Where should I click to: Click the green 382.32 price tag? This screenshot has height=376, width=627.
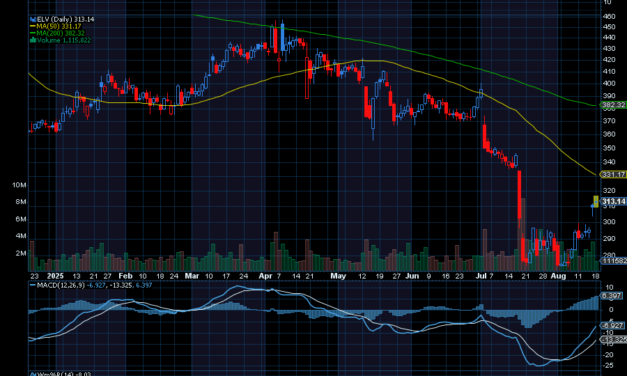coord(614,105)
